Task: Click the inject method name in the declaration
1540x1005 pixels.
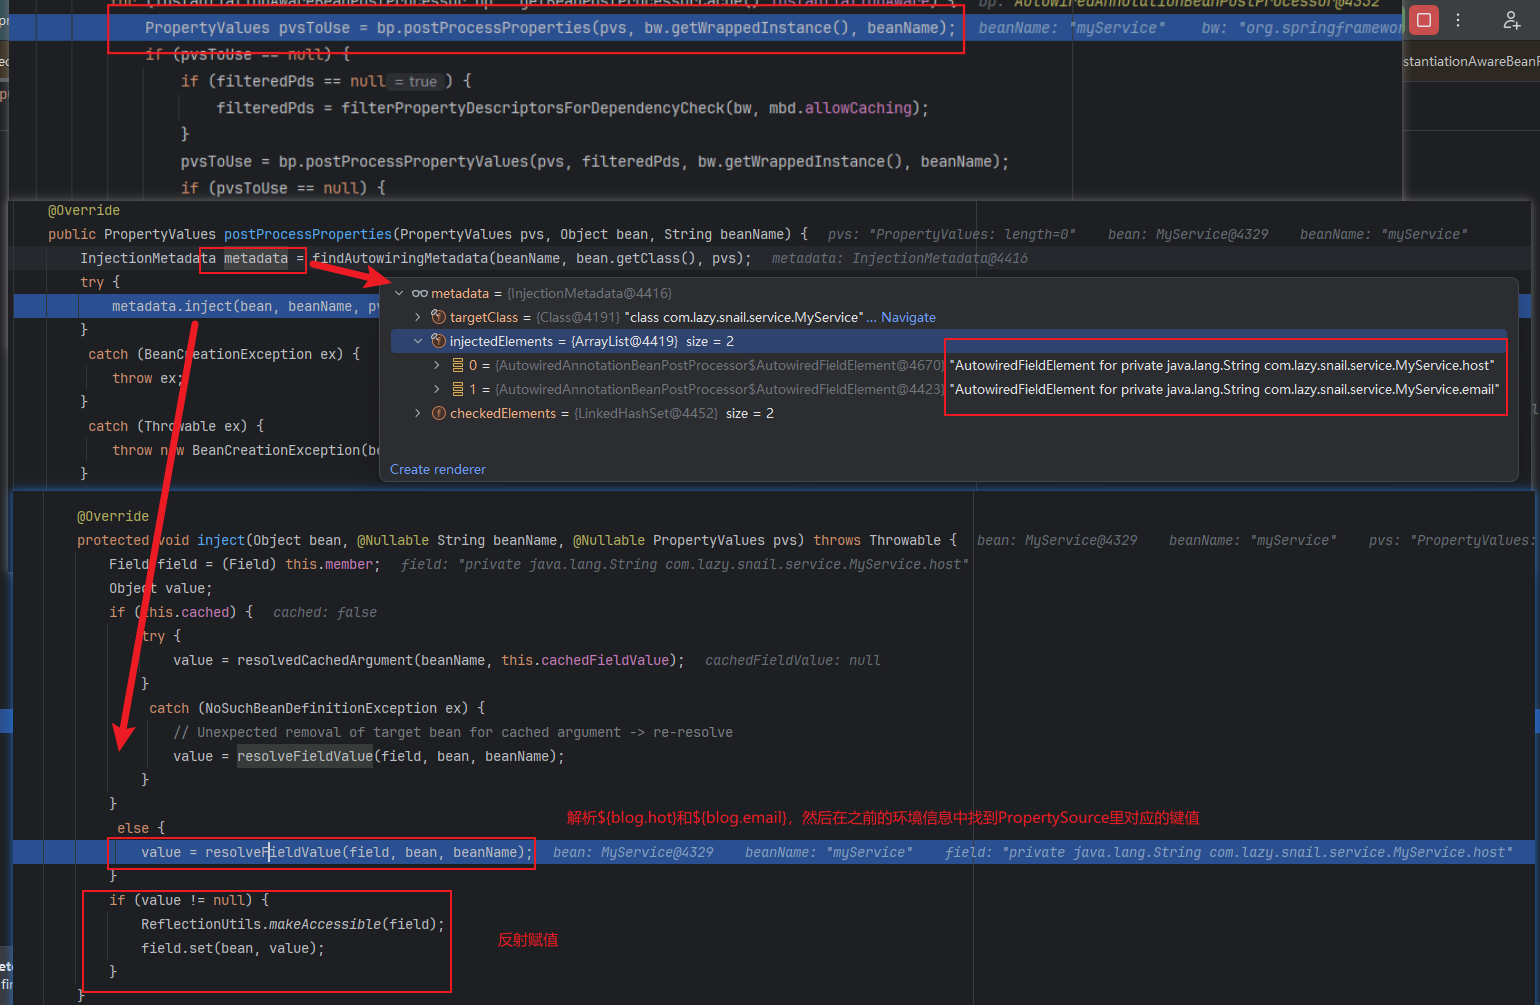Action: [x=221, y=540]
